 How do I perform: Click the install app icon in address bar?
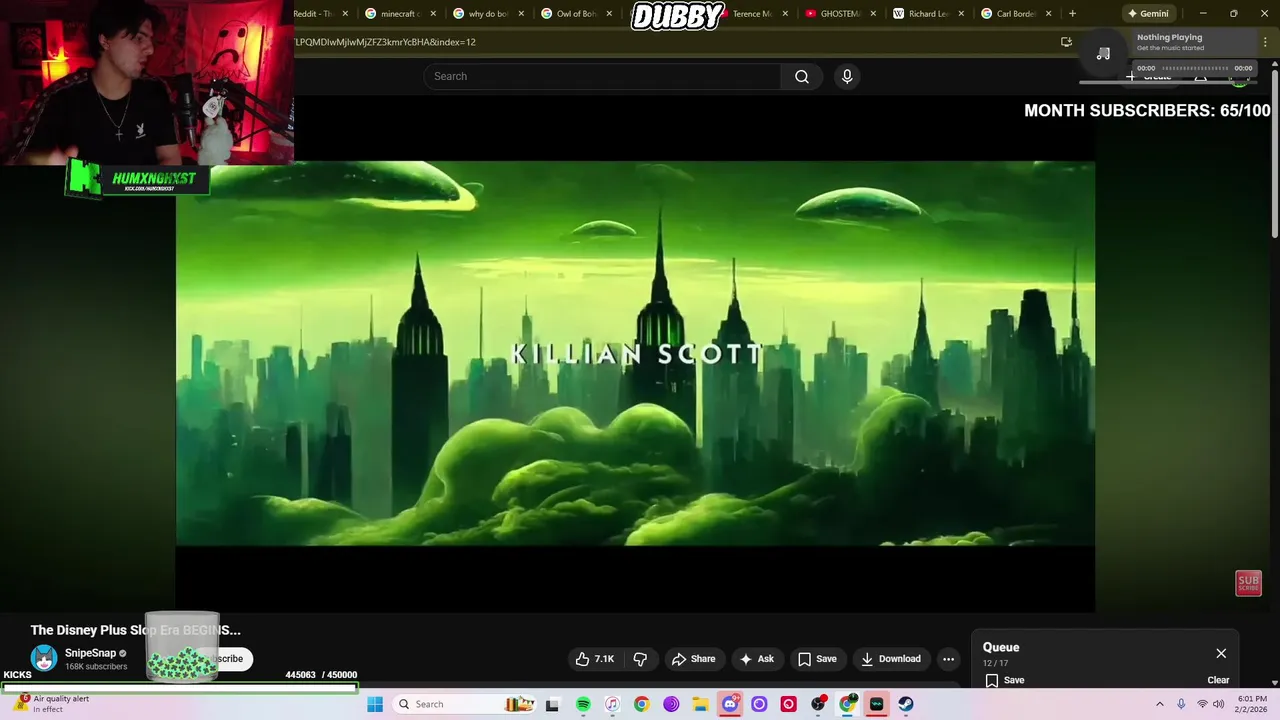click(x=1066, y=42)
